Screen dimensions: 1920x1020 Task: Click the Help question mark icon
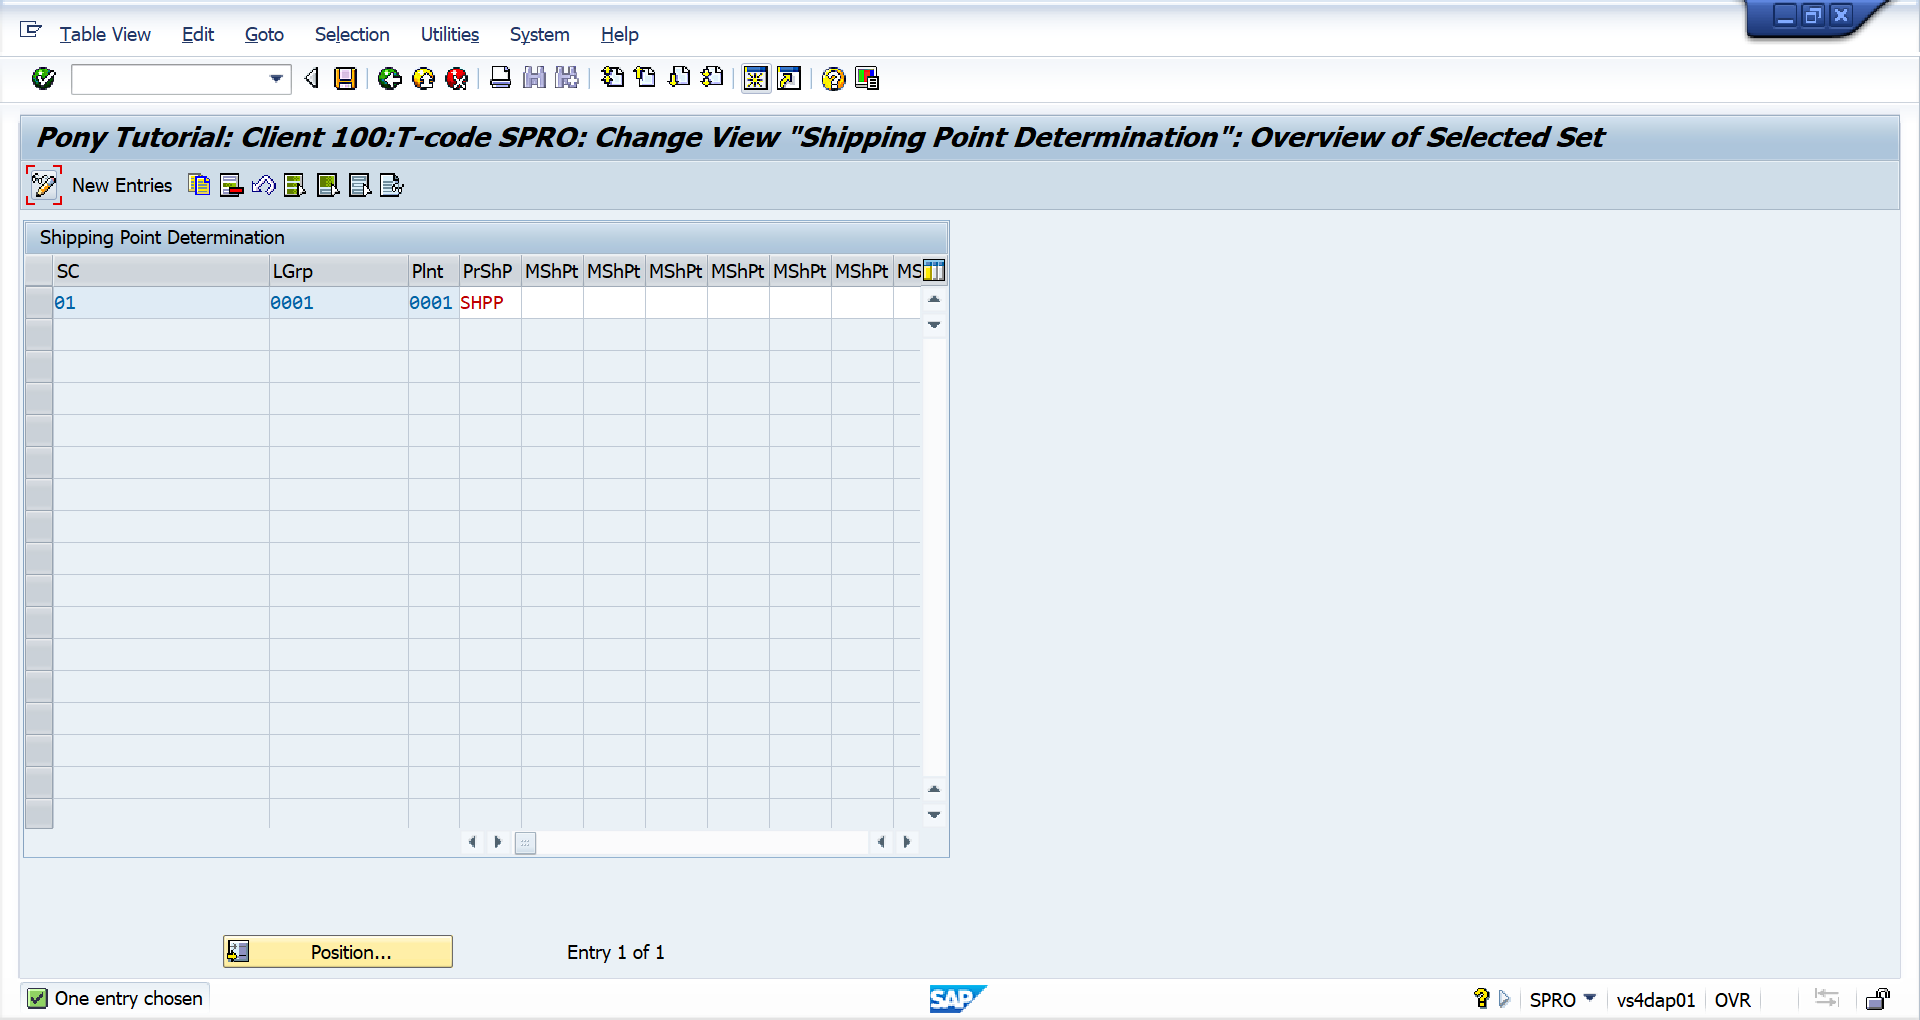(833, 79)
